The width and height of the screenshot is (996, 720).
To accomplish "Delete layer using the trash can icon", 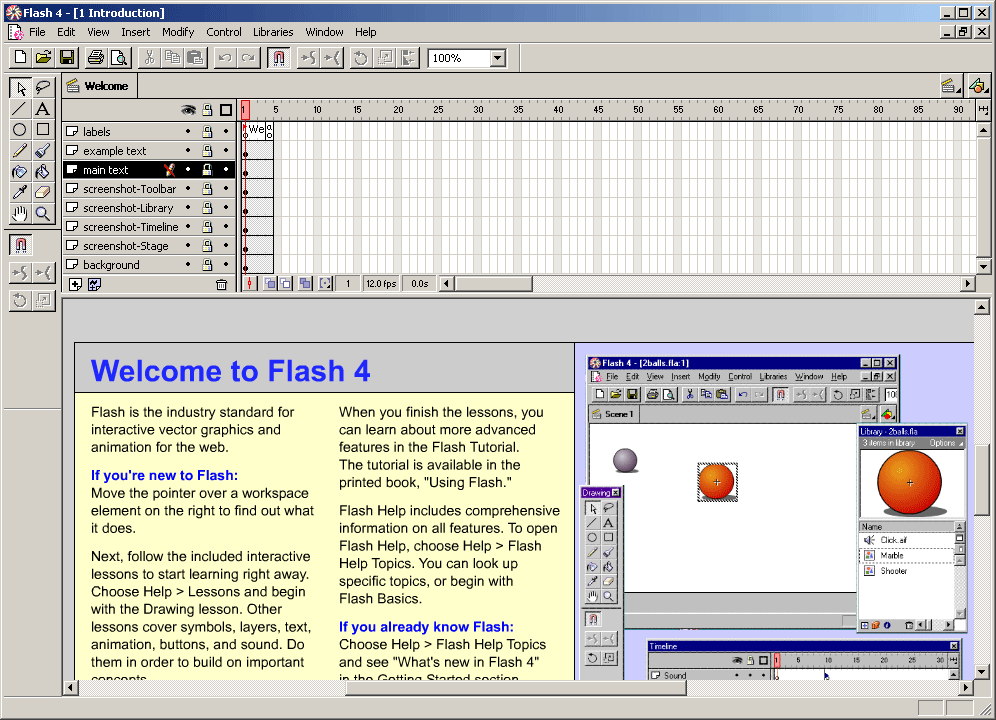I will coord(222,284).
